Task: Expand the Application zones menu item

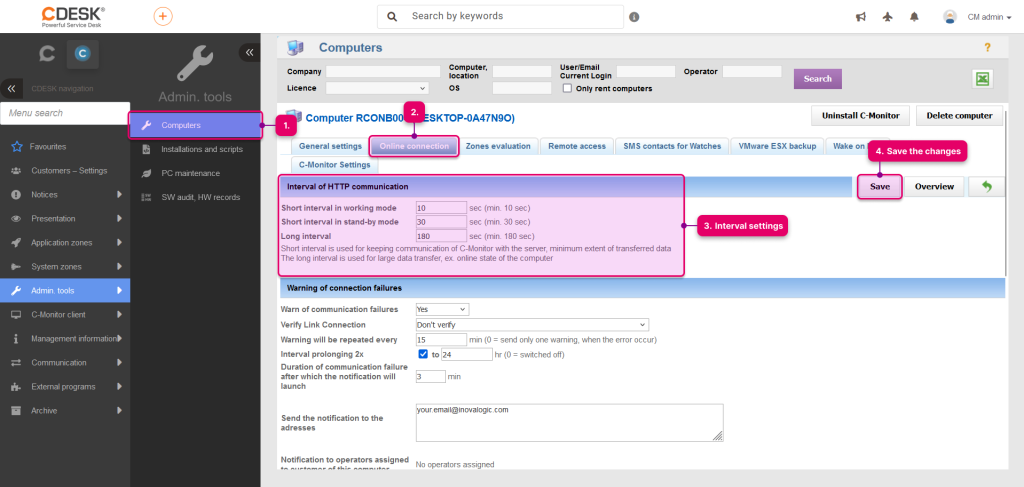Action: tap(65, 242)
